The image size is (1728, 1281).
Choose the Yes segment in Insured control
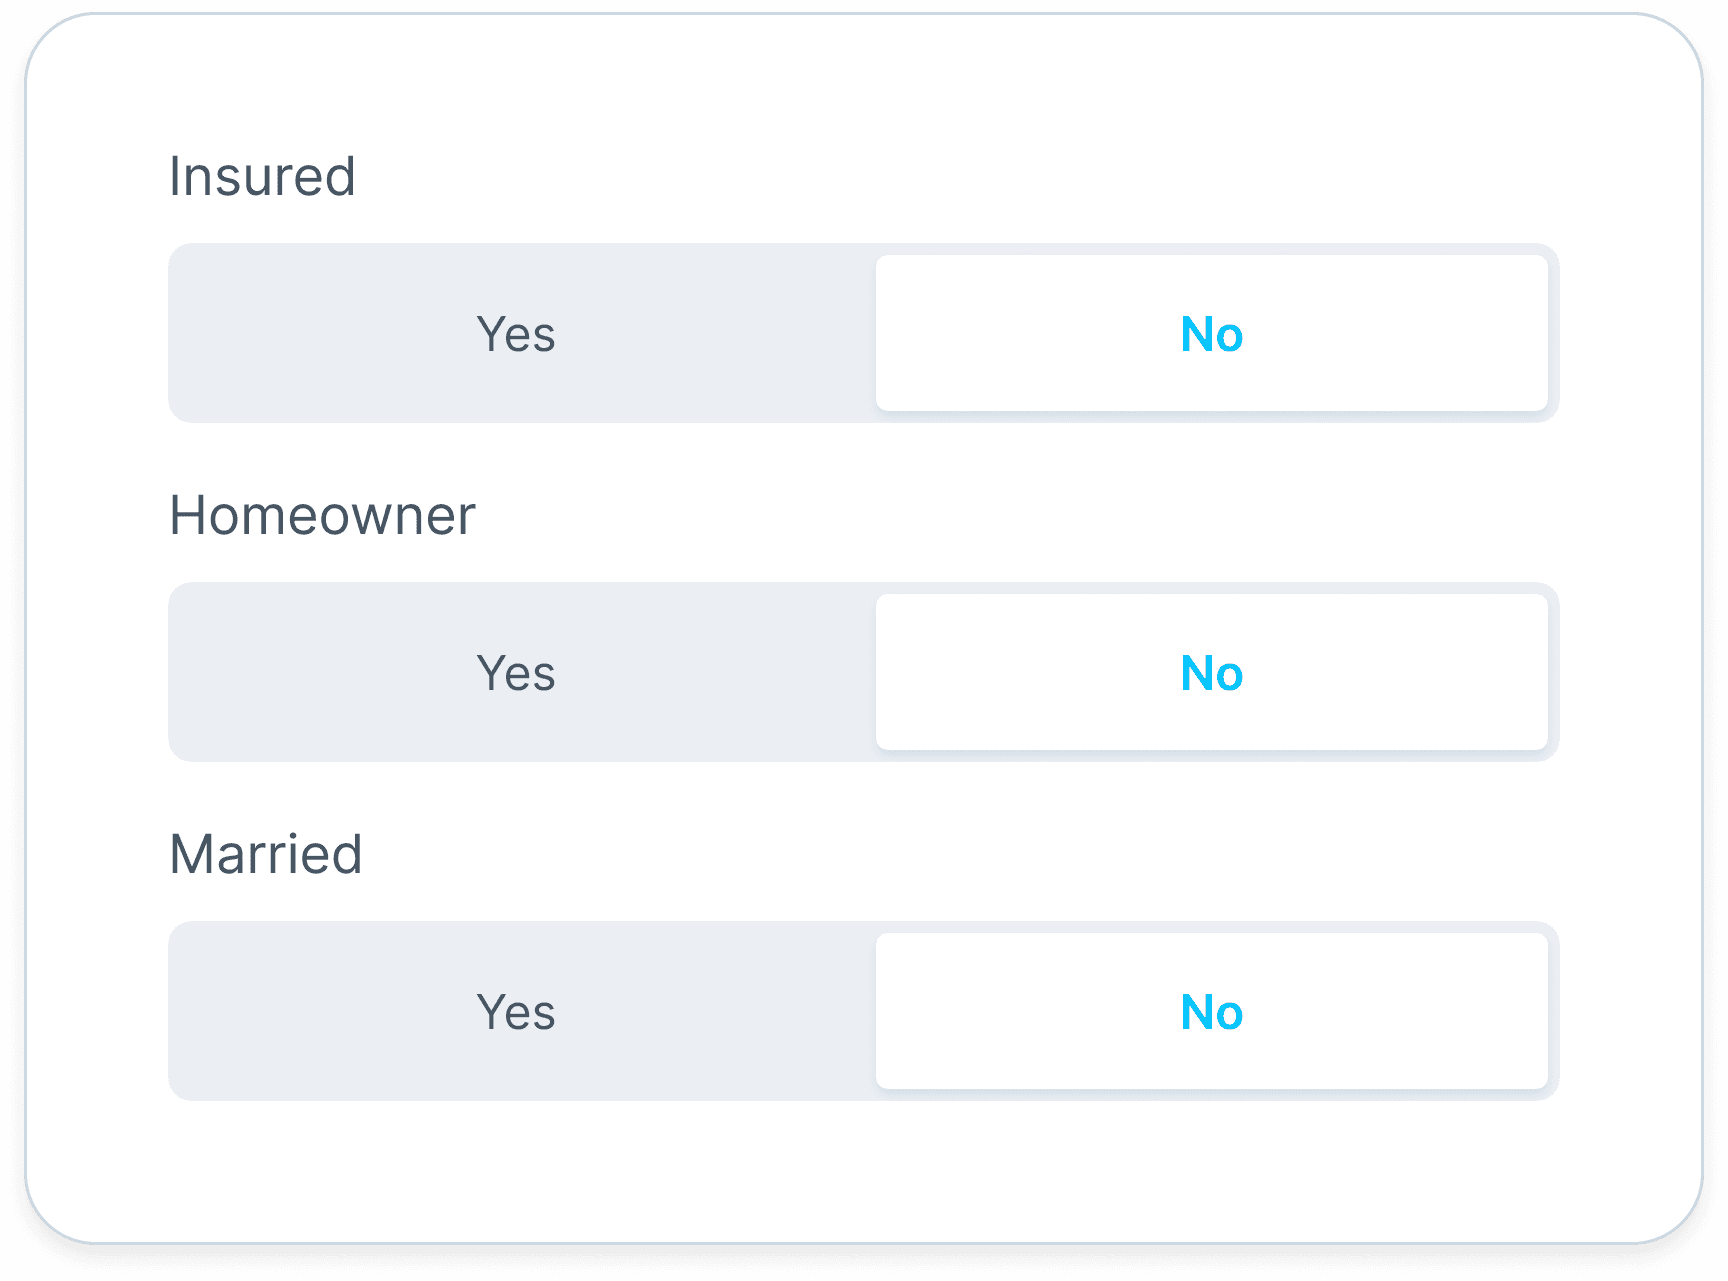516,333
